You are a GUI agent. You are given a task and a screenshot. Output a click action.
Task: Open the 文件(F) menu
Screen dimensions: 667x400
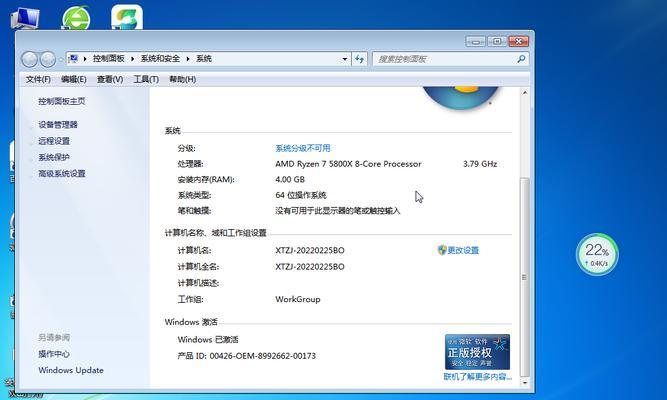(38, 79)
